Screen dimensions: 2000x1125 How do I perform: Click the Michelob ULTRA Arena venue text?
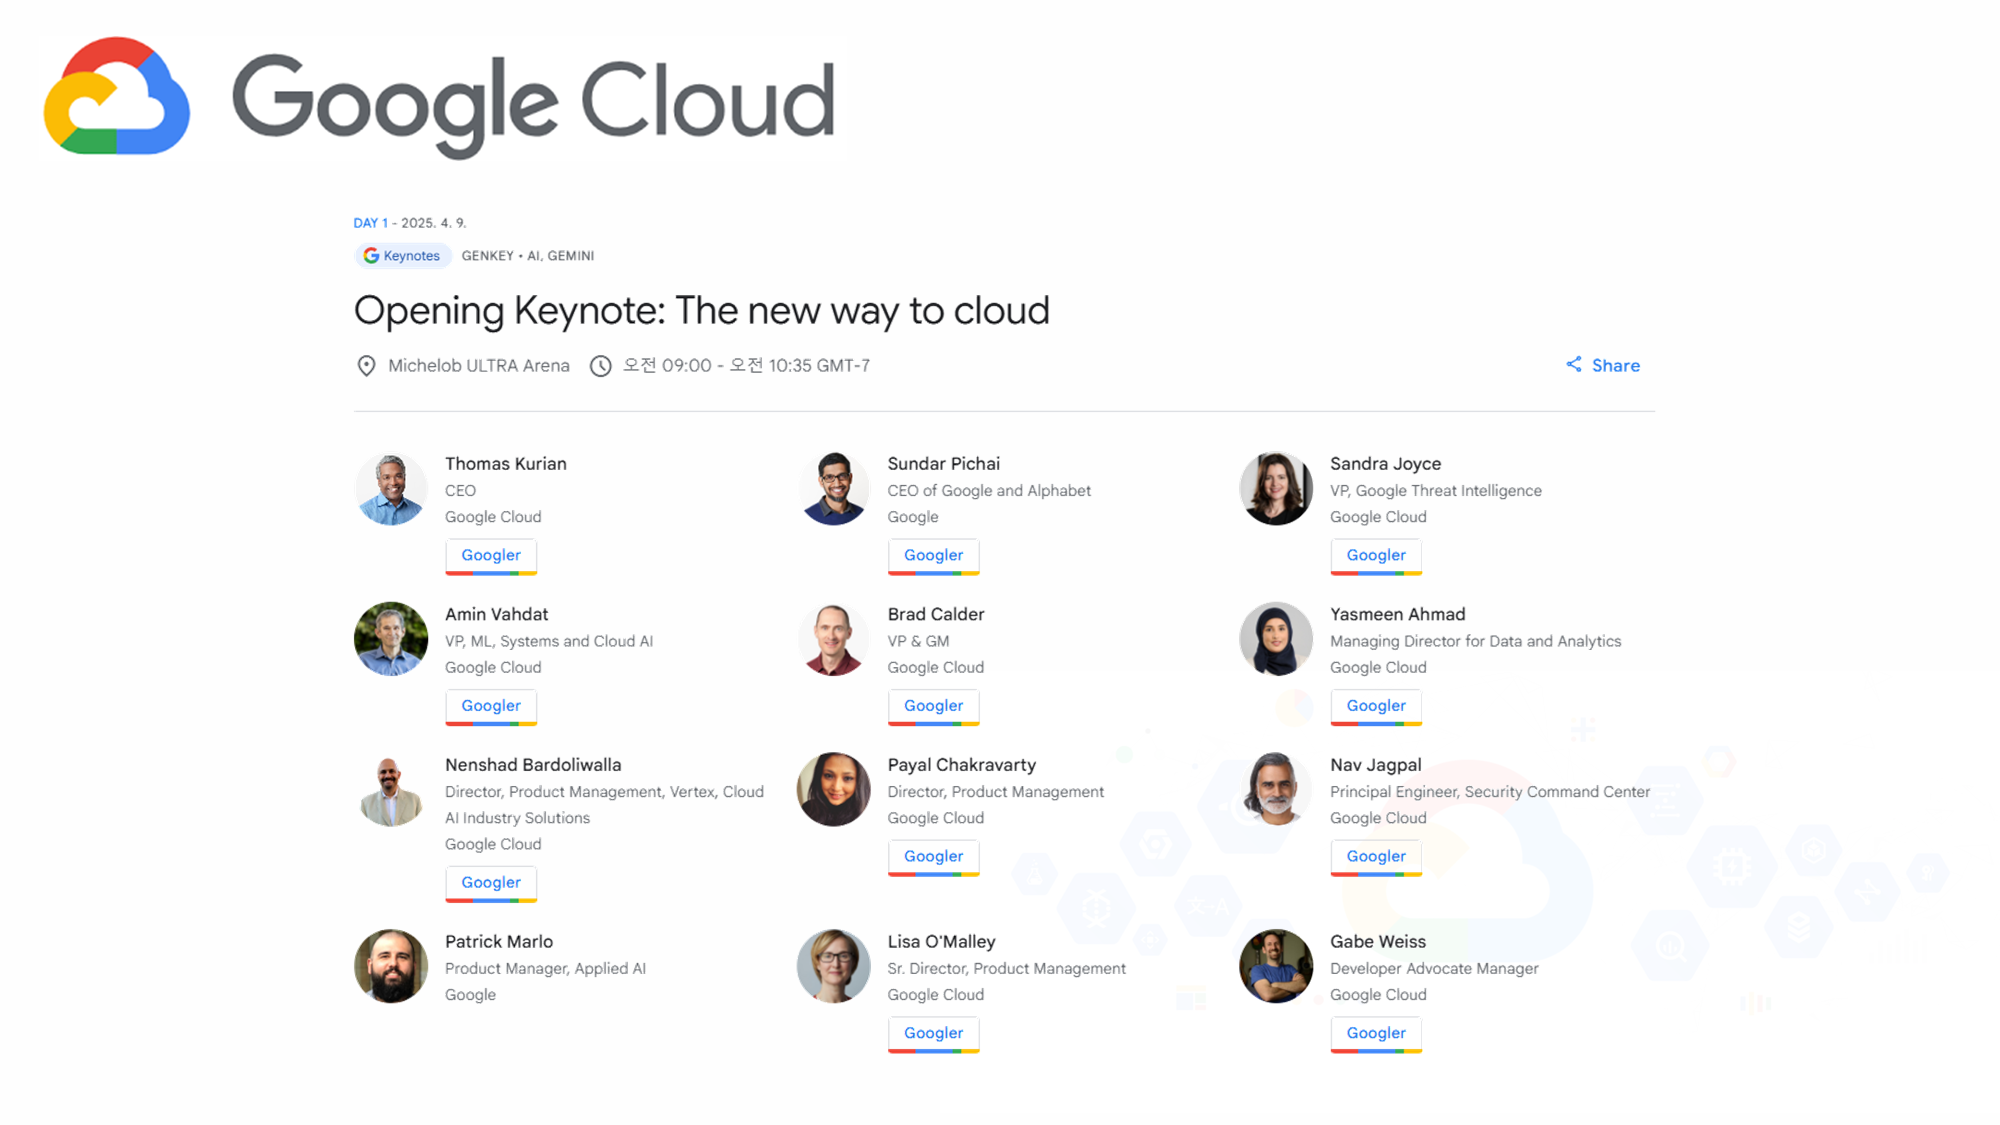(479, 366)
